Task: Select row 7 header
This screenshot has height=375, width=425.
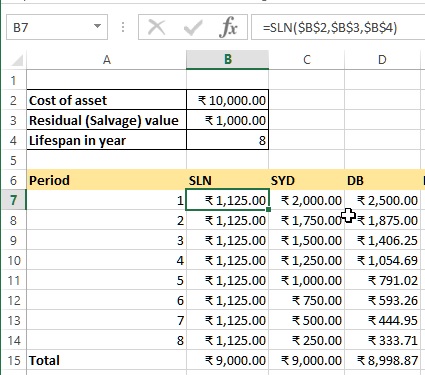Action: [x=14, y=200]
